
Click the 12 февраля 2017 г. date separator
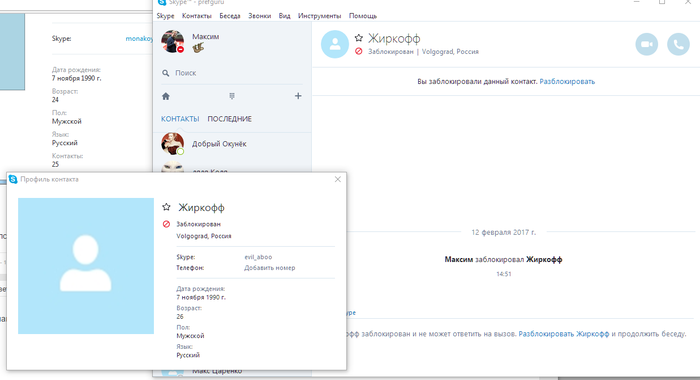pos(504,232)
